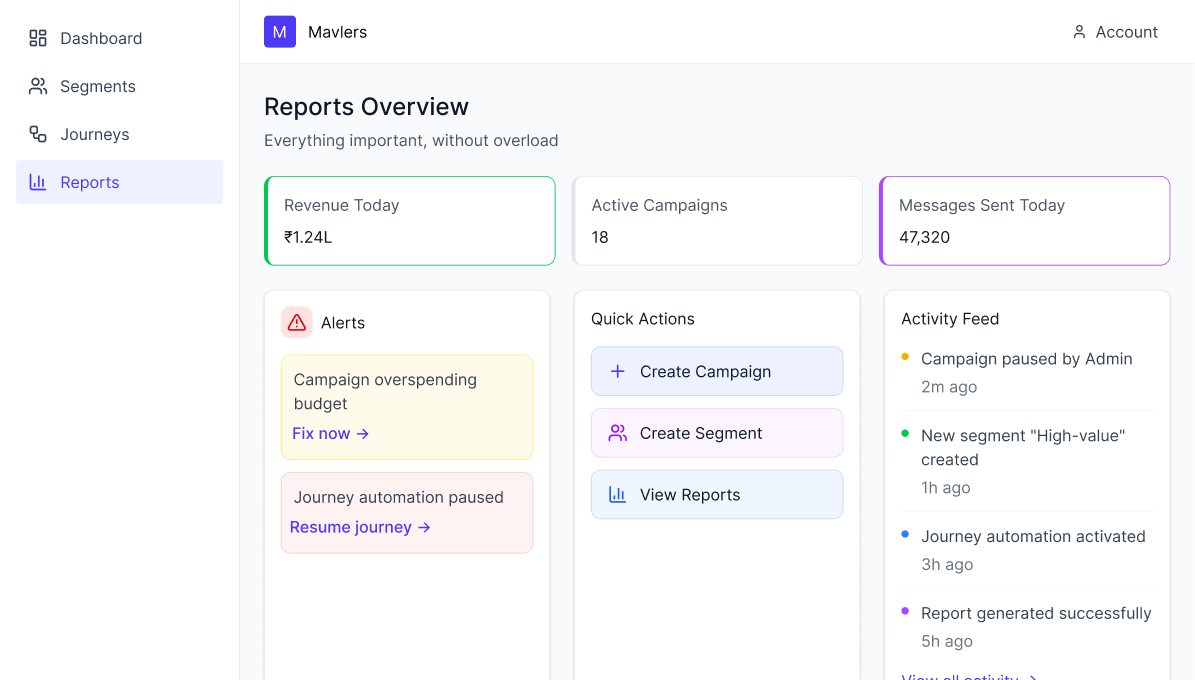Click the Activity Feed heading

(x=950, y=319)
